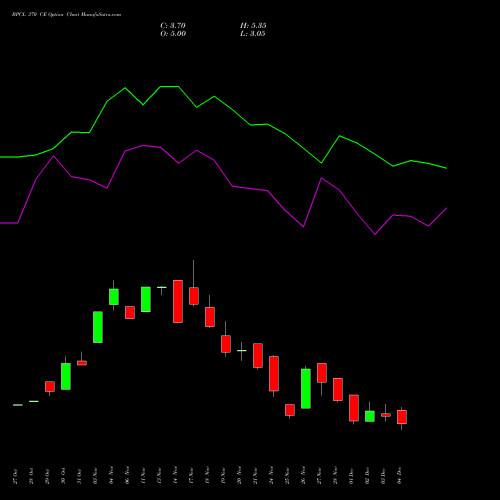
Task: Select the red candlestick above 04 Dec
Action: click(402, 417)
